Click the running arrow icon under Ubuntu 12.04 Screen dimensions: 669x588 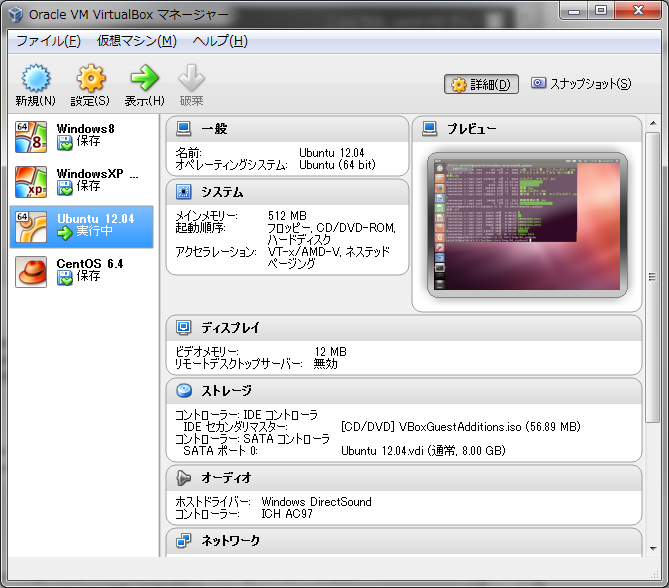pyautogui.click(x=65, y=233)
